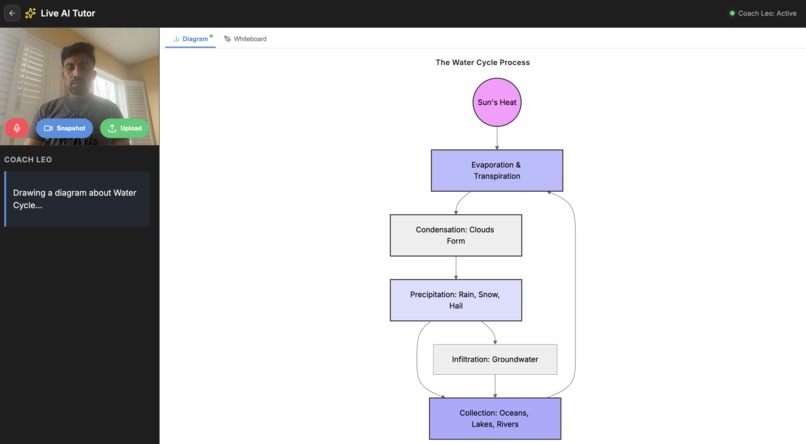The height and width of the screenshot is (444, 806).
Task: Click the Live AI Tutor title text
Action: click(68, 13)
